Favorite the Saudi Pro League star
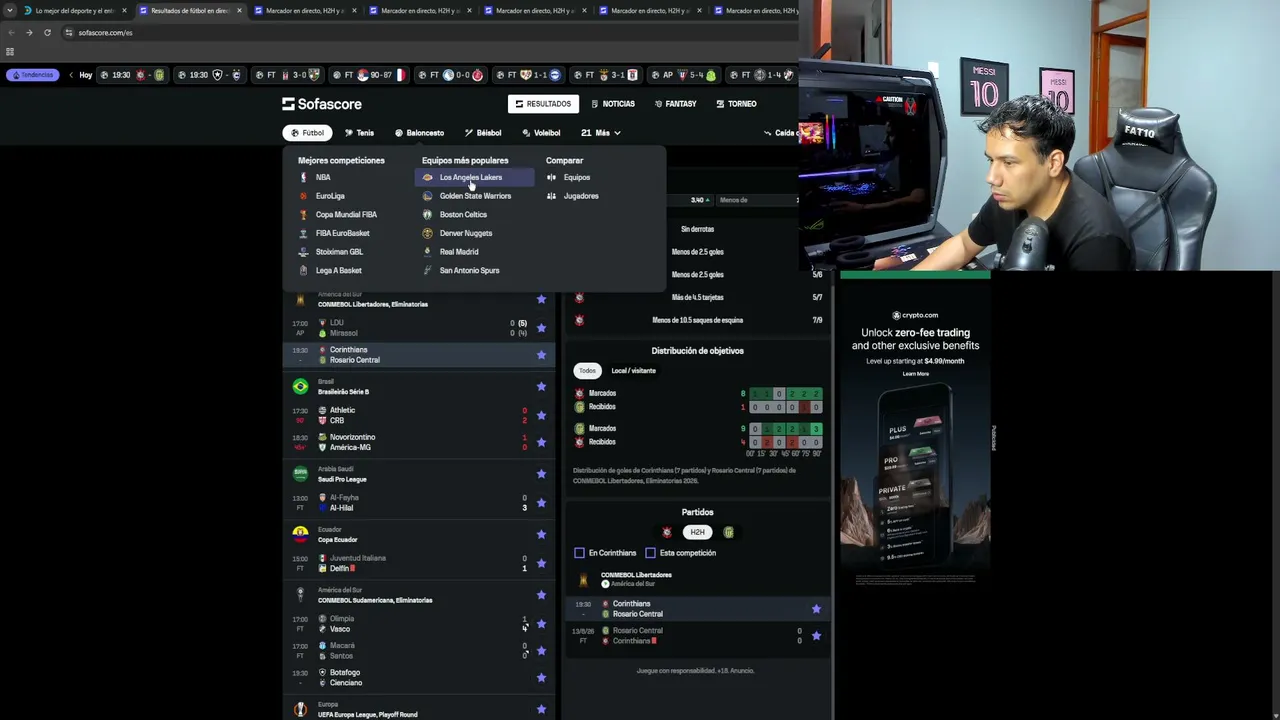Viewport: 1280px width, 720px height. pos(541,474)
